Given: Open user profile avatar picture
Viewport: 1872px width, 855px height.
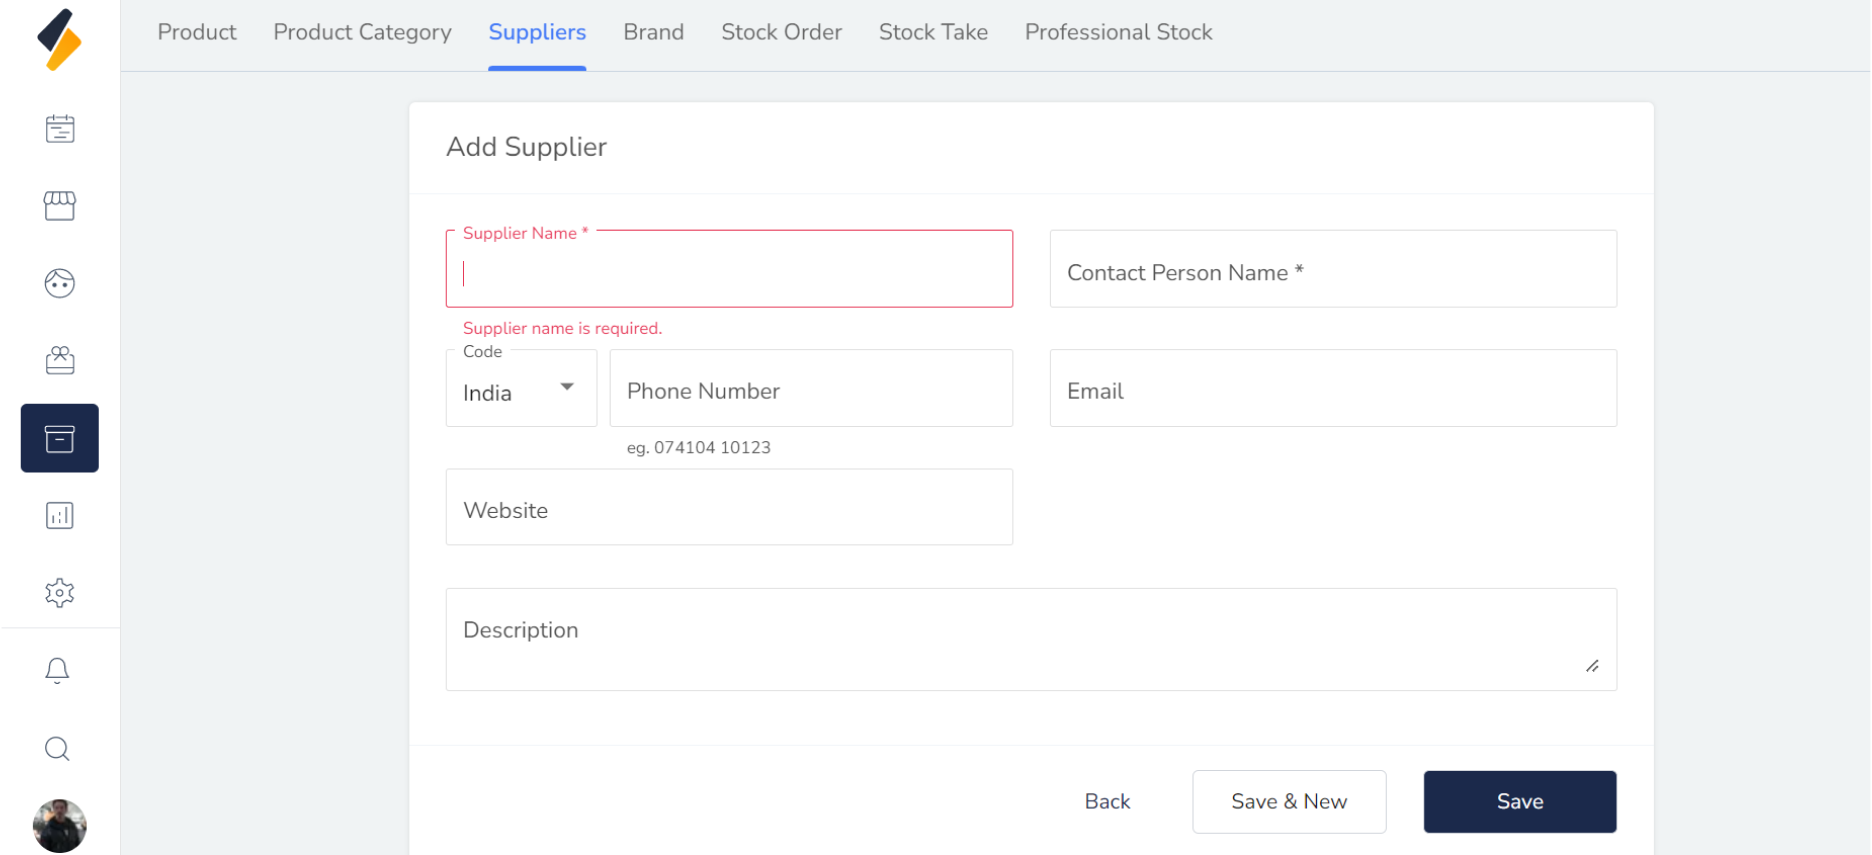Looking at the screenshot, I should click(60, 826).
